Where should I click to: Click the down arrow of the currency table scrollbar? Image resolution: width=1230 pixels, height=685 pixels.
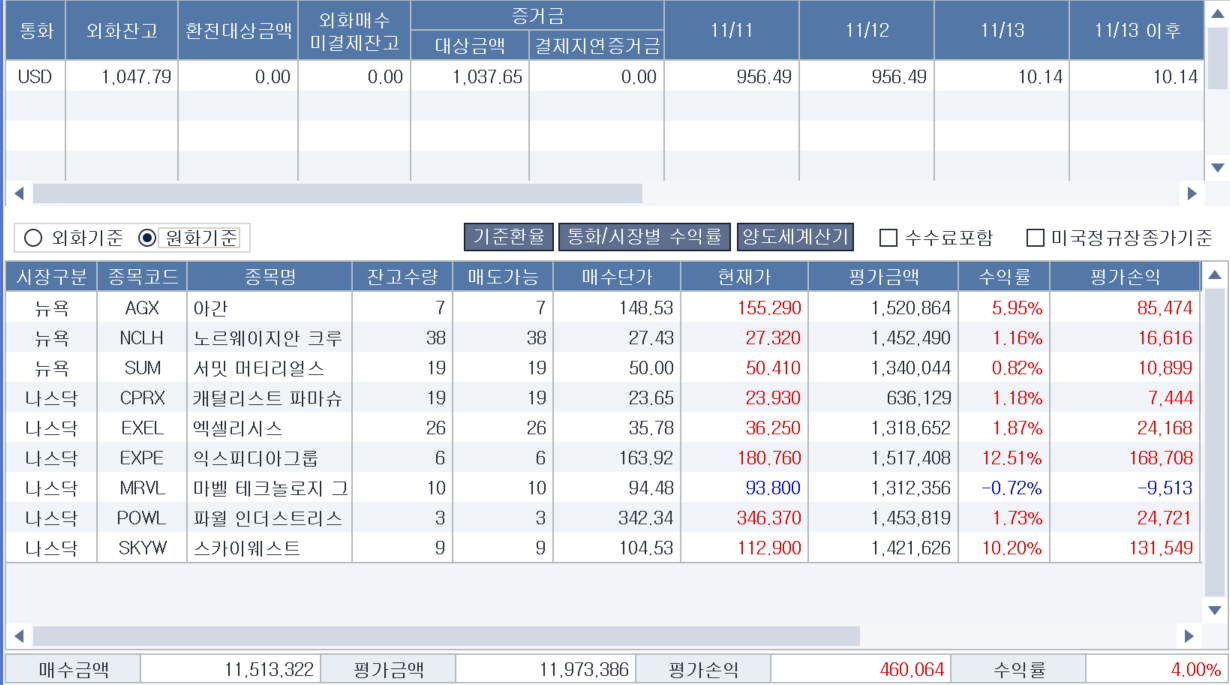point(1217,168)
